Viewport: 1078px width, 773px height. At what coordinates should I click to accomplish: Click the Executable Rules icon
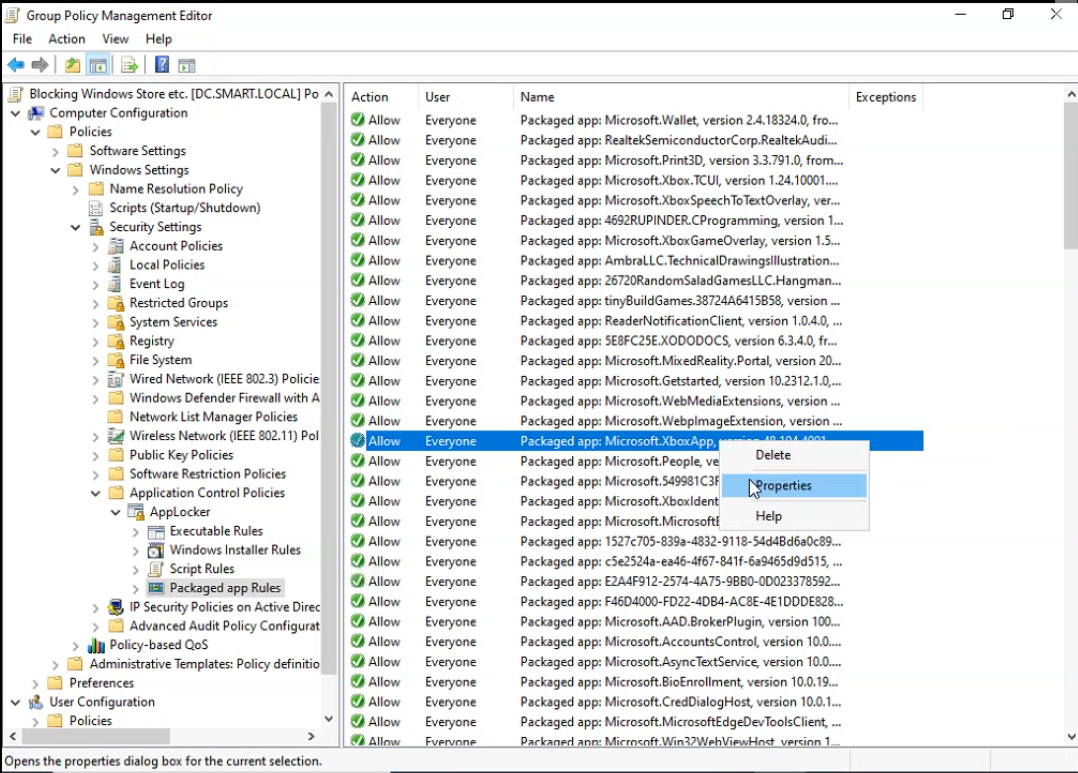tap(156, 531)
